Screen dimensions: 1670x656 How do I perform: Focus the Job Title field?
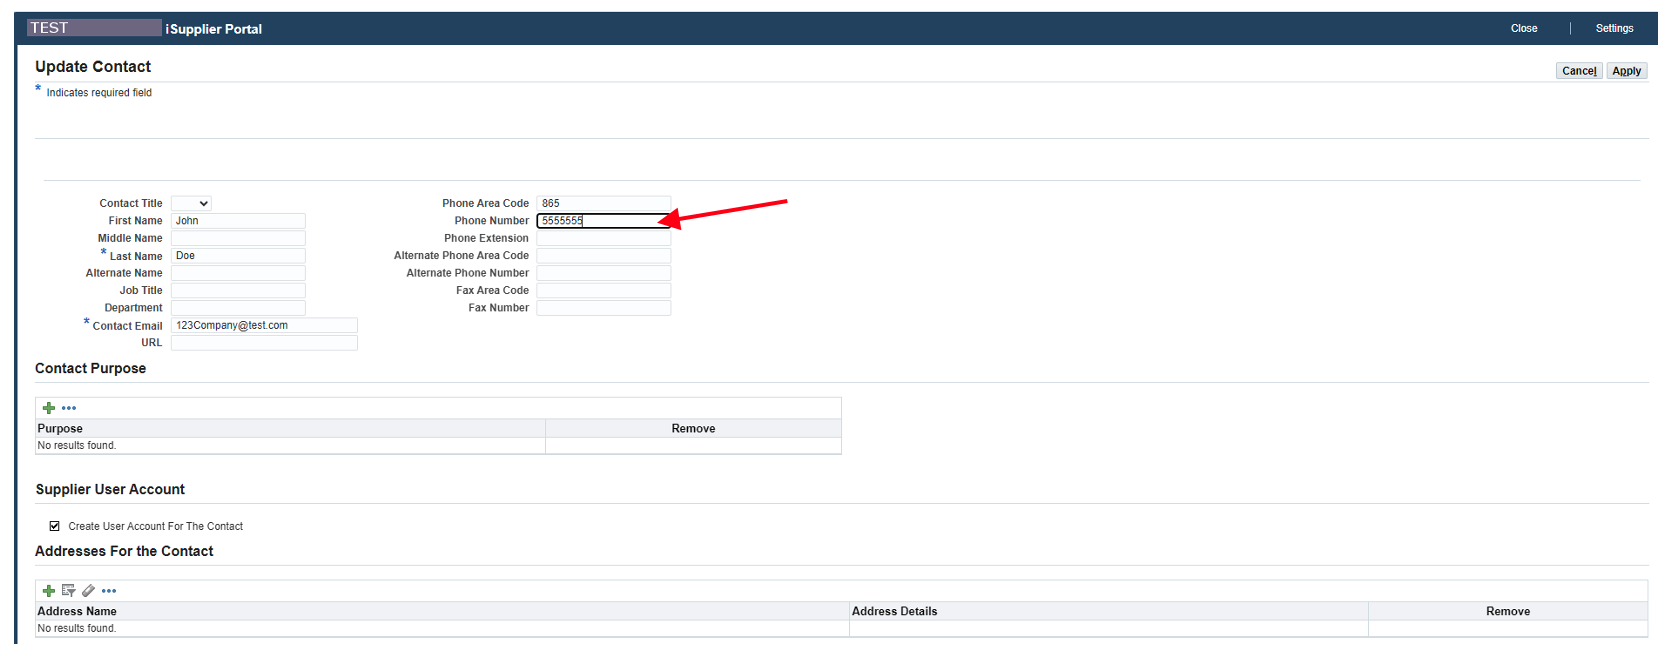coord(238,291)
